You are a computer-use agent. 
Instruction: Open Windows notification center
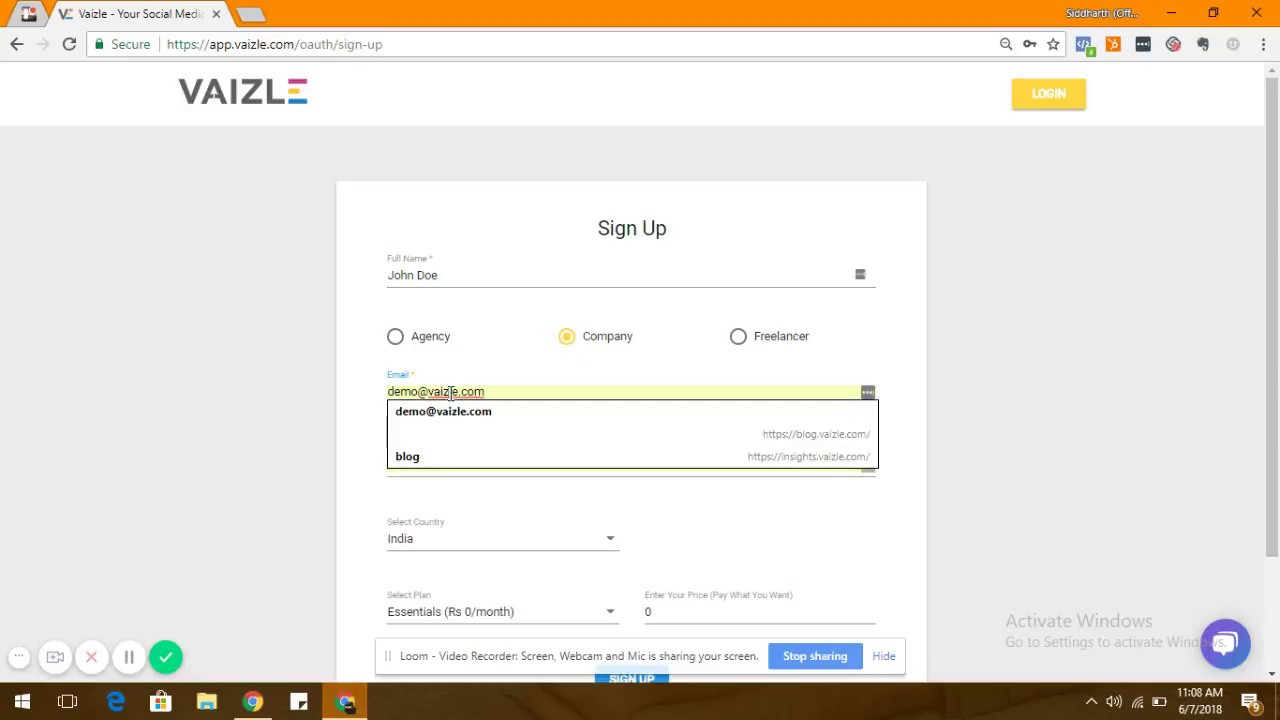coord(1250,702)
